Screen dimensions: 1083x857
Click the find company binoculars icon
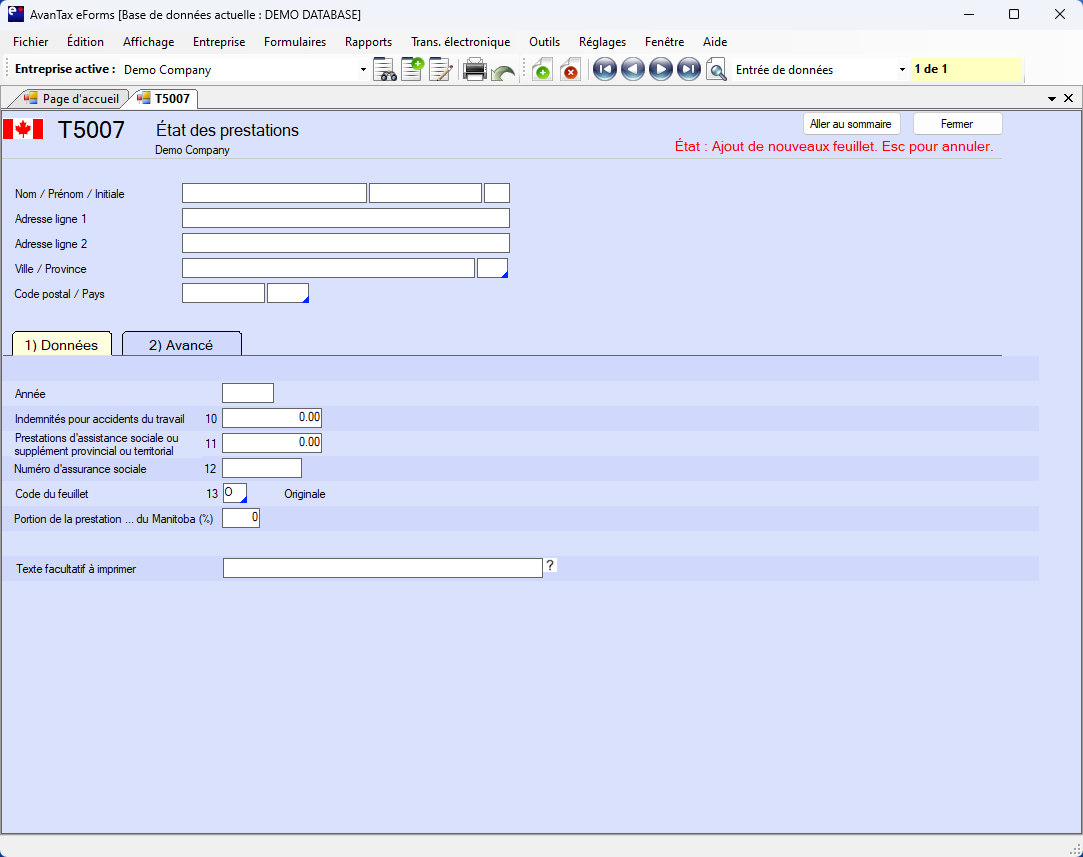tap(385, 70)
